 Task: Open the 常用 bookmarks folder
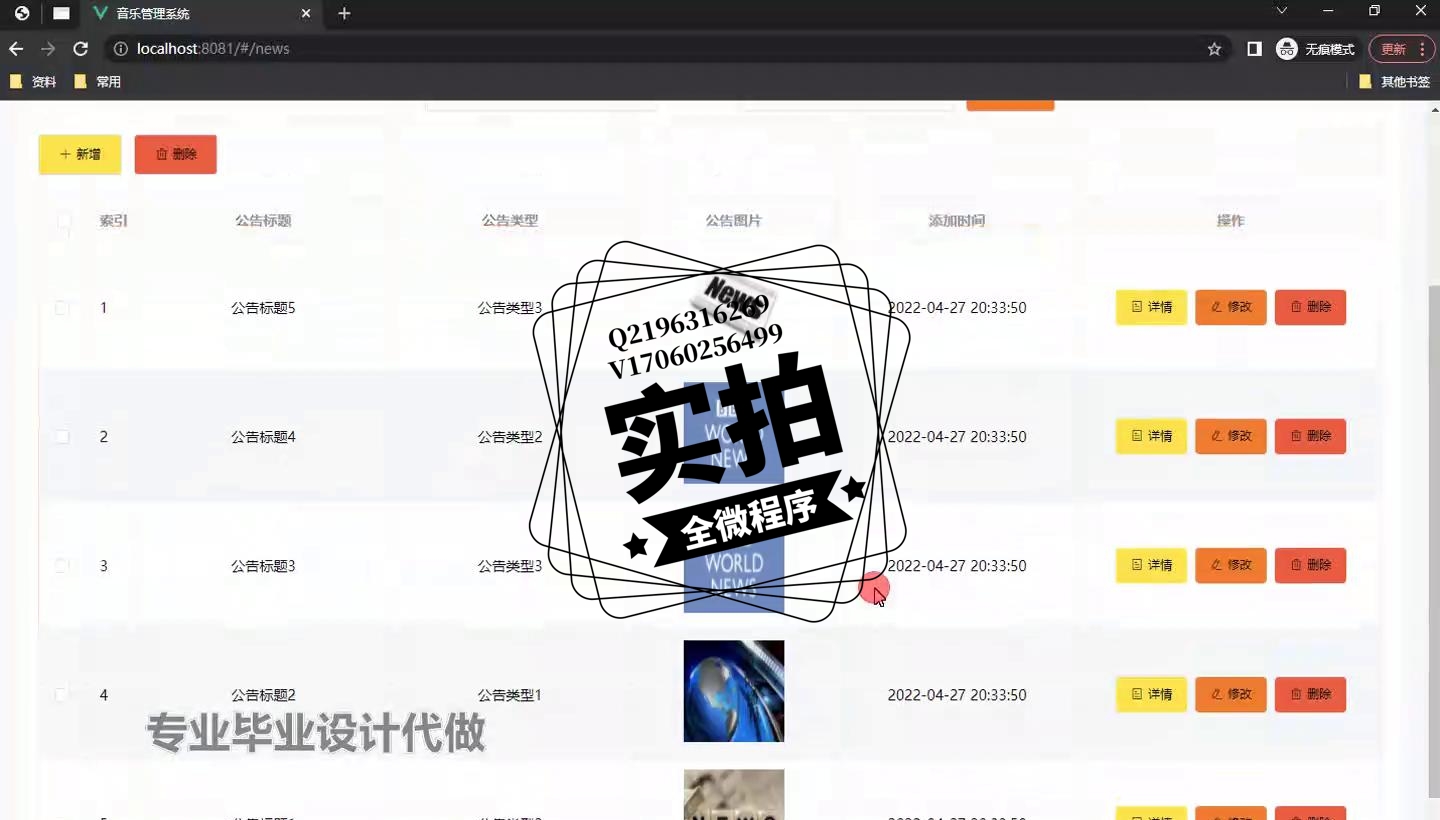click(98, 82)
